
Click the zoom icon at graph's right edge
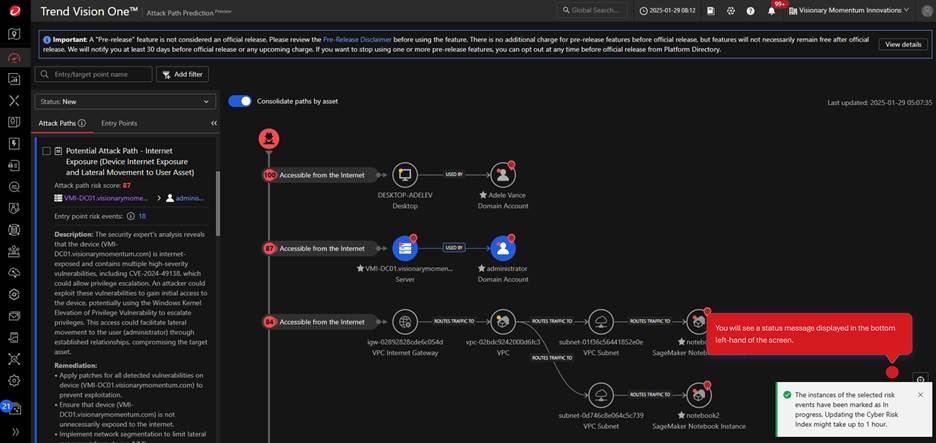920,380
